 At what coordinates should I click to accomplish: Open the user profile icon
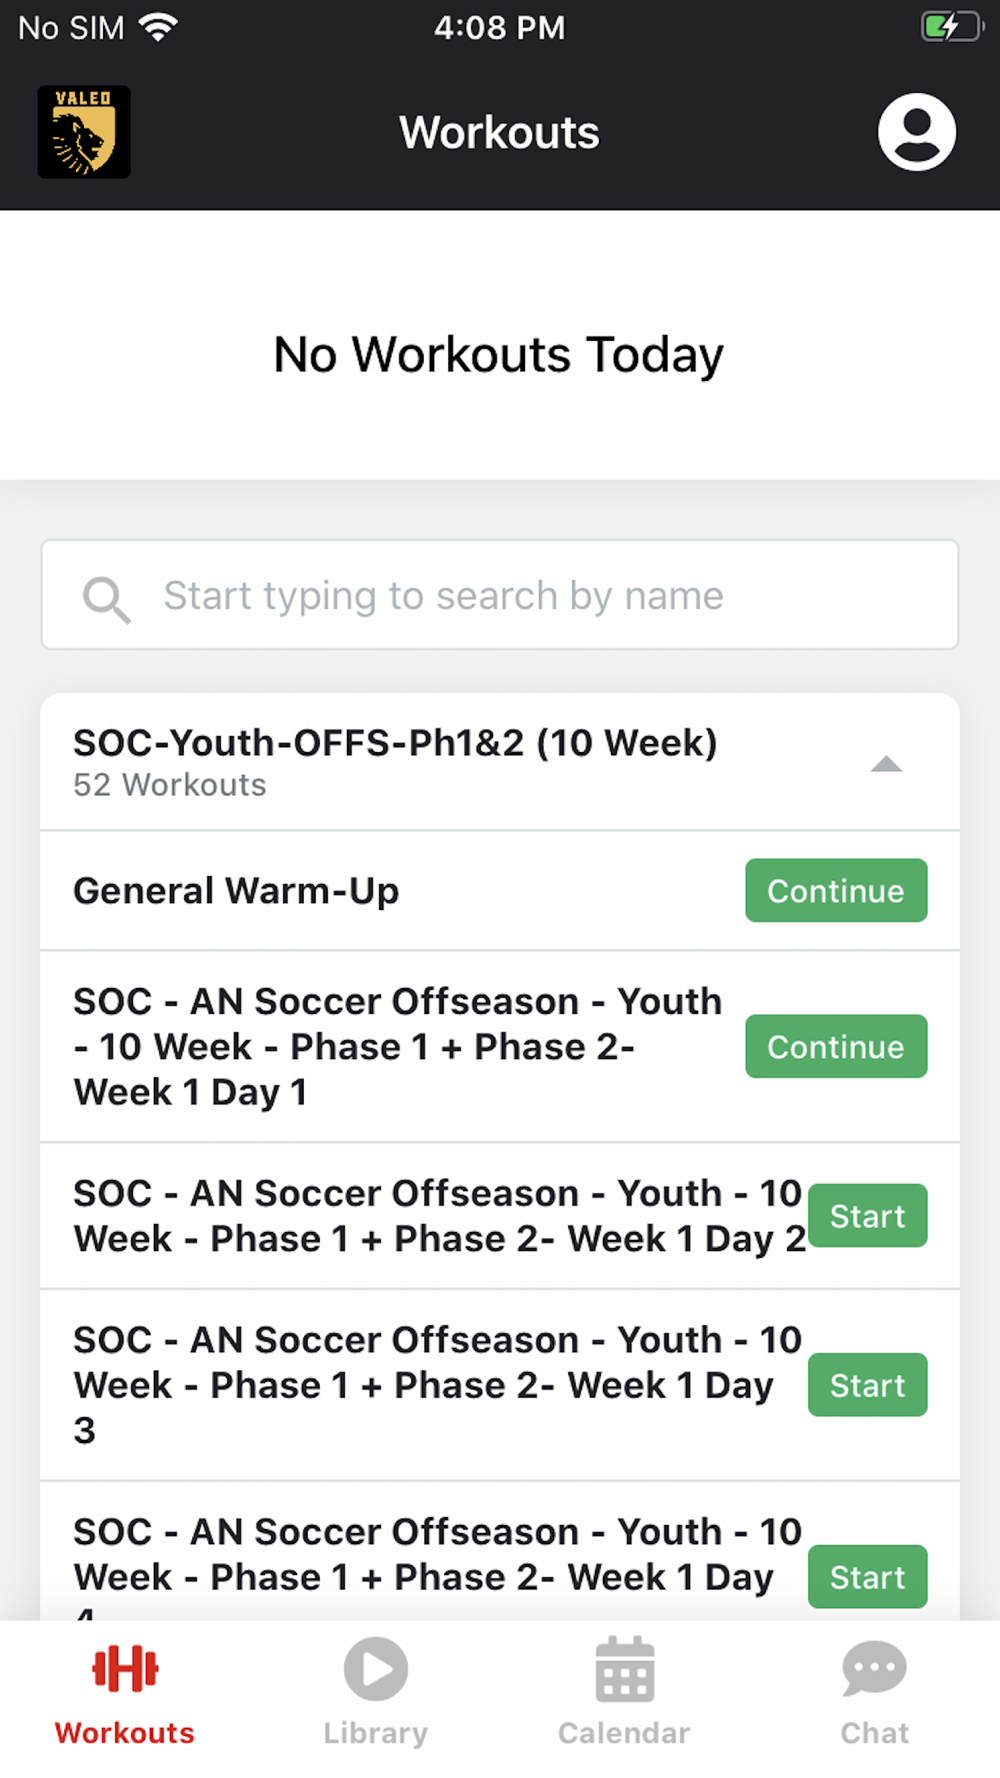pos(916,132)
